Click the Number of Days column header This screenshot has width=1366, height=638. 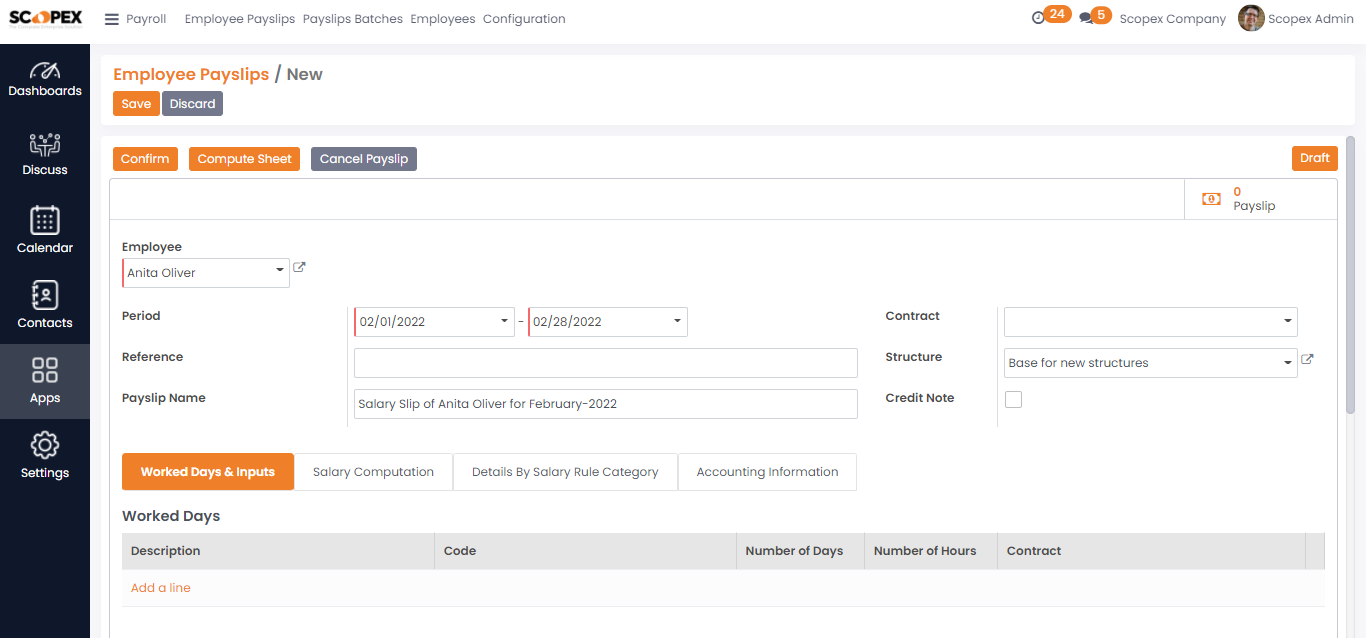(x=800, y=551)
